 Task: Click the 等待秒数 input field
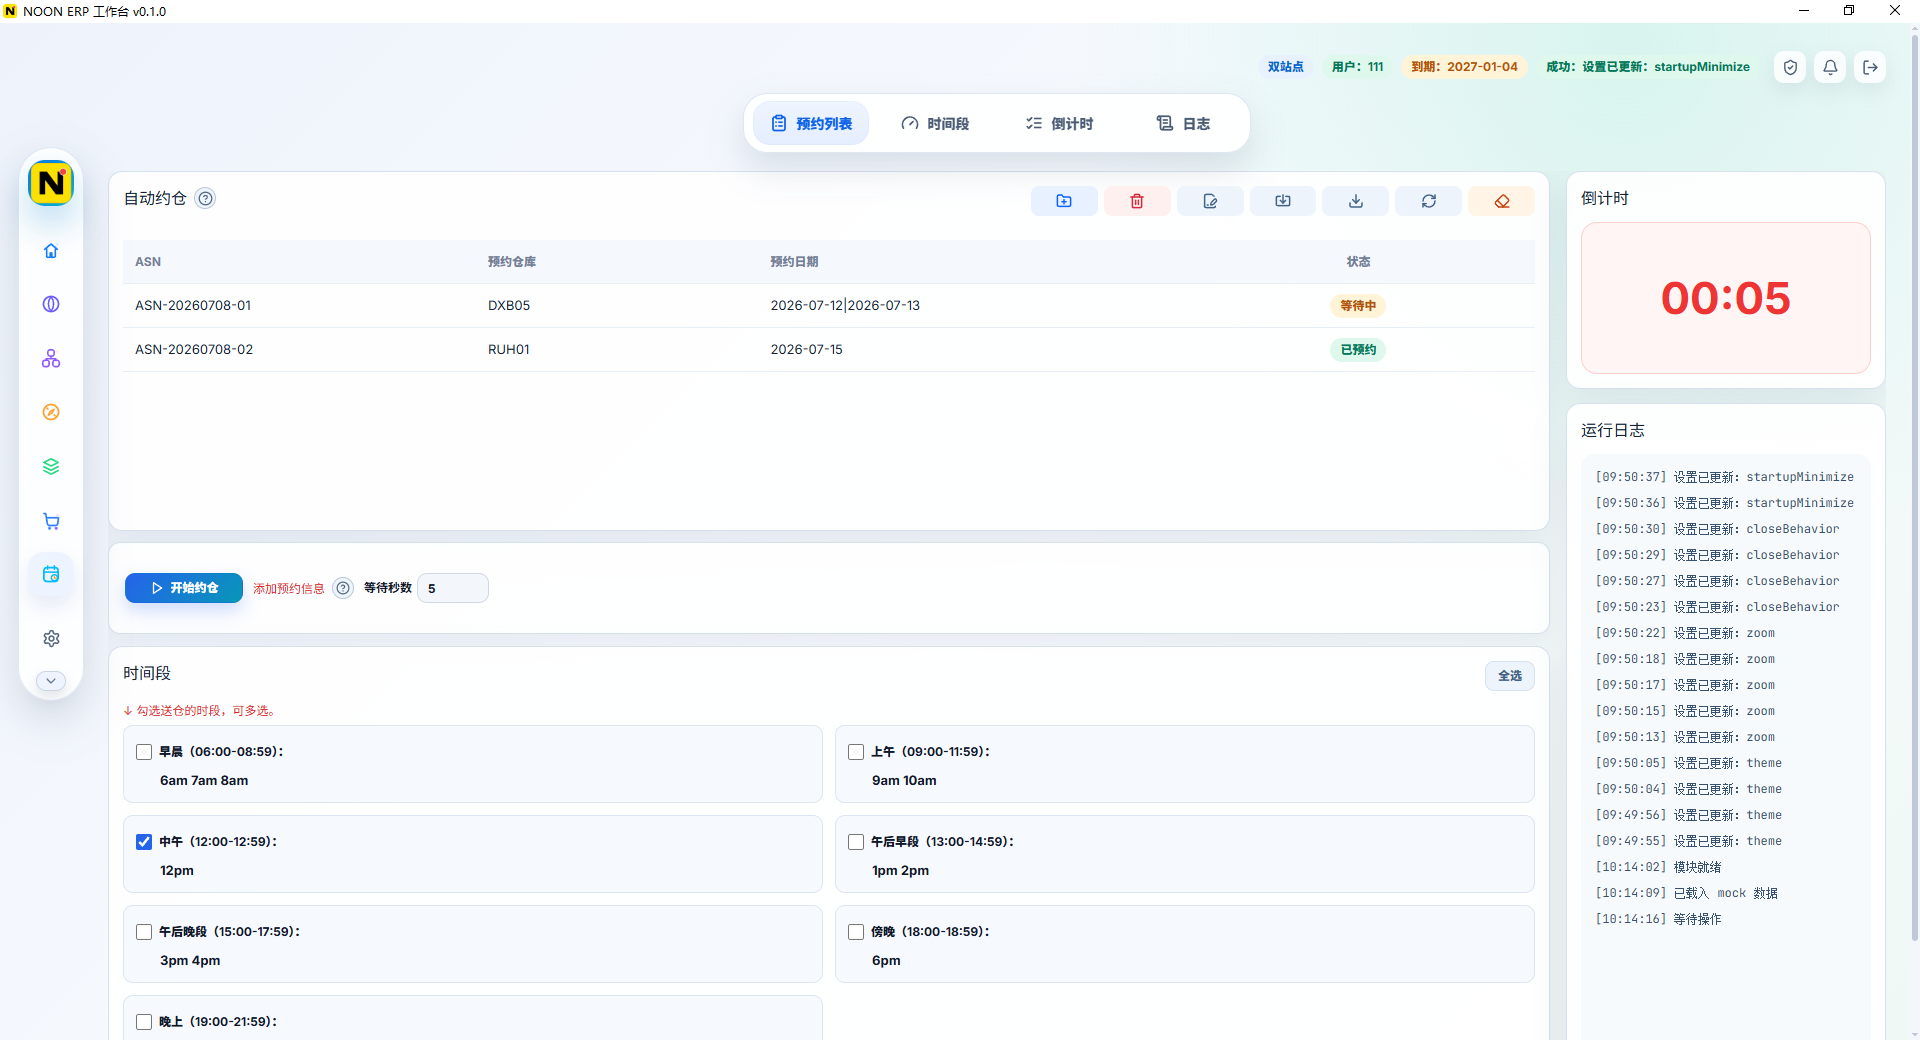click(x=453, y=588)
